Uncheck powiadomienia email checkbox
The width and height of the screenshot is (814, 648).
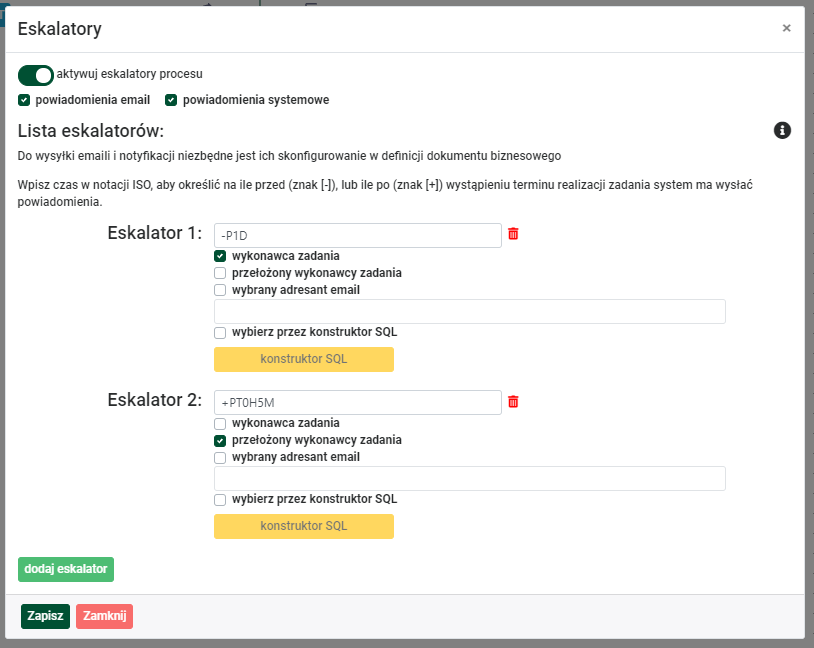(x=24, y=100)
